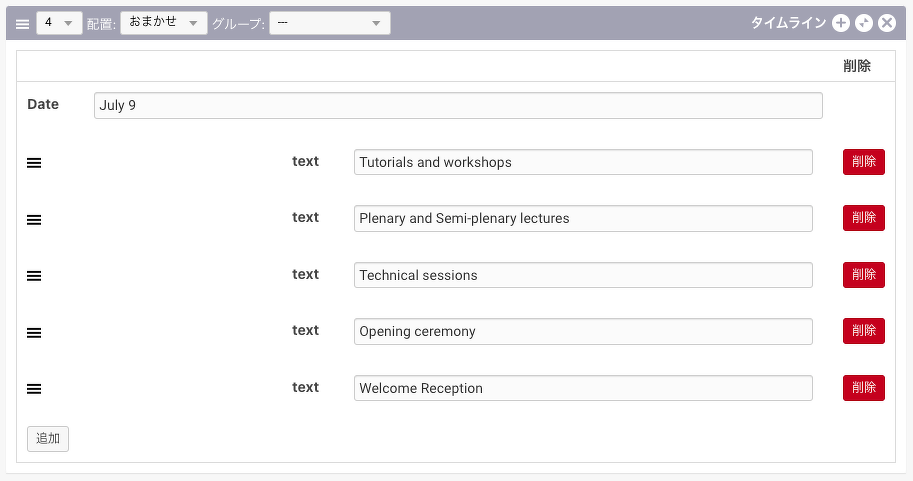Remove the timeline block with X icon
913x481 pixels.
pos(887,23)
